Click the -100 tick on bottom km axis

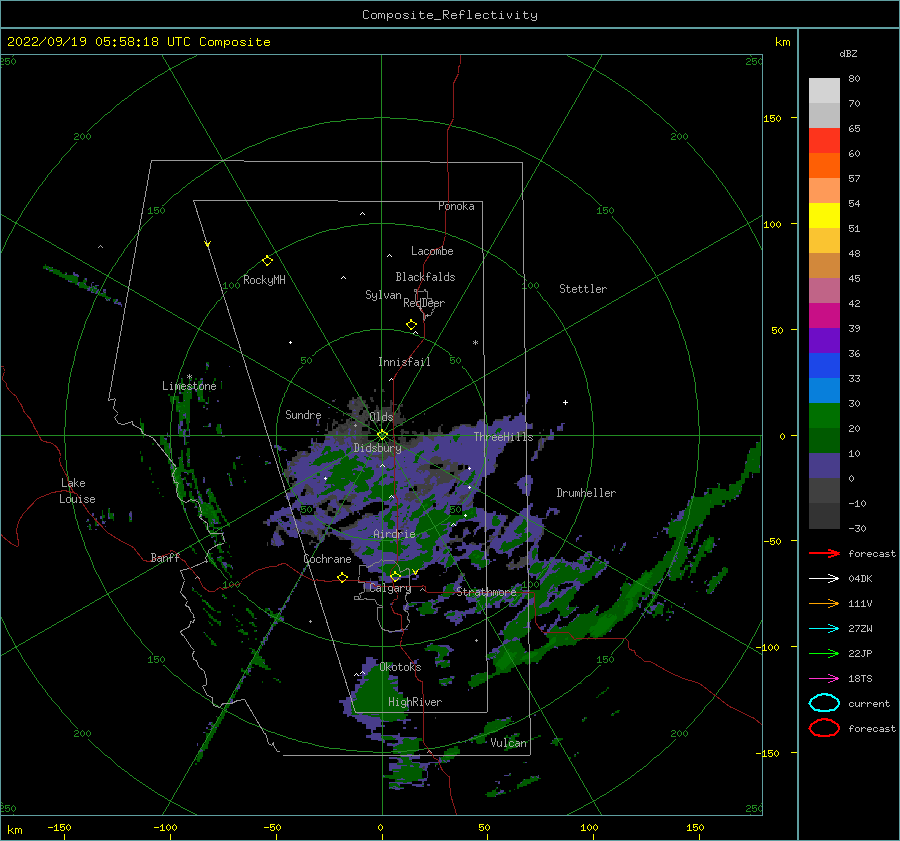point(165,827)
